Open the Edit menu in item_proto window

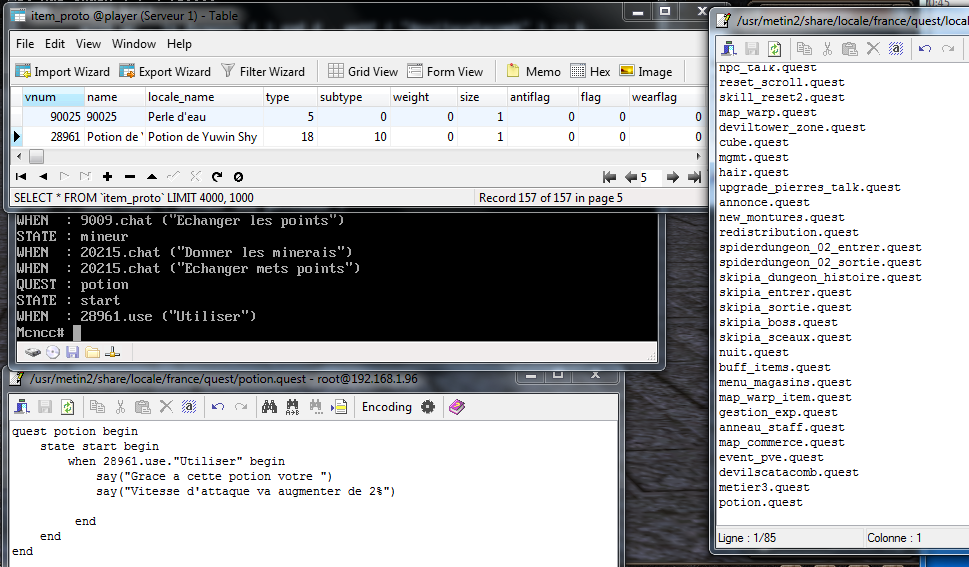54,44
